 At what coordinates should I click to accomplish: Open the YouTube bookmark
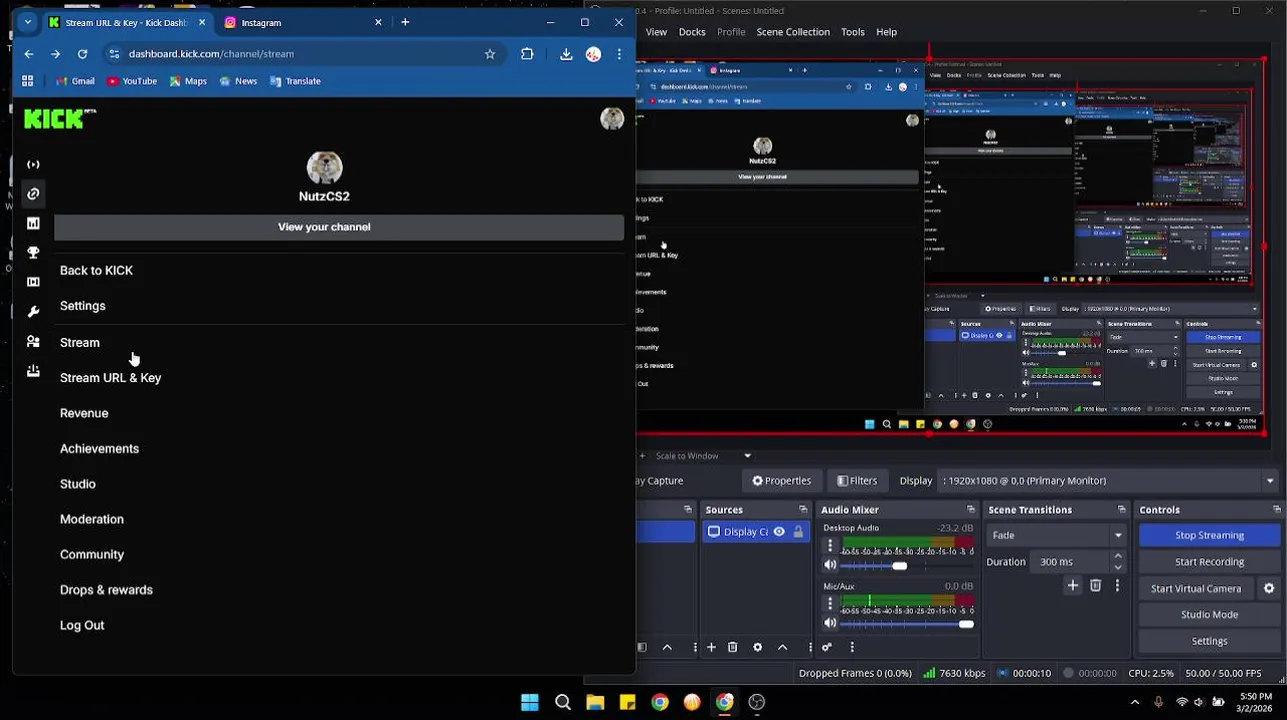[x=132, y=81]
